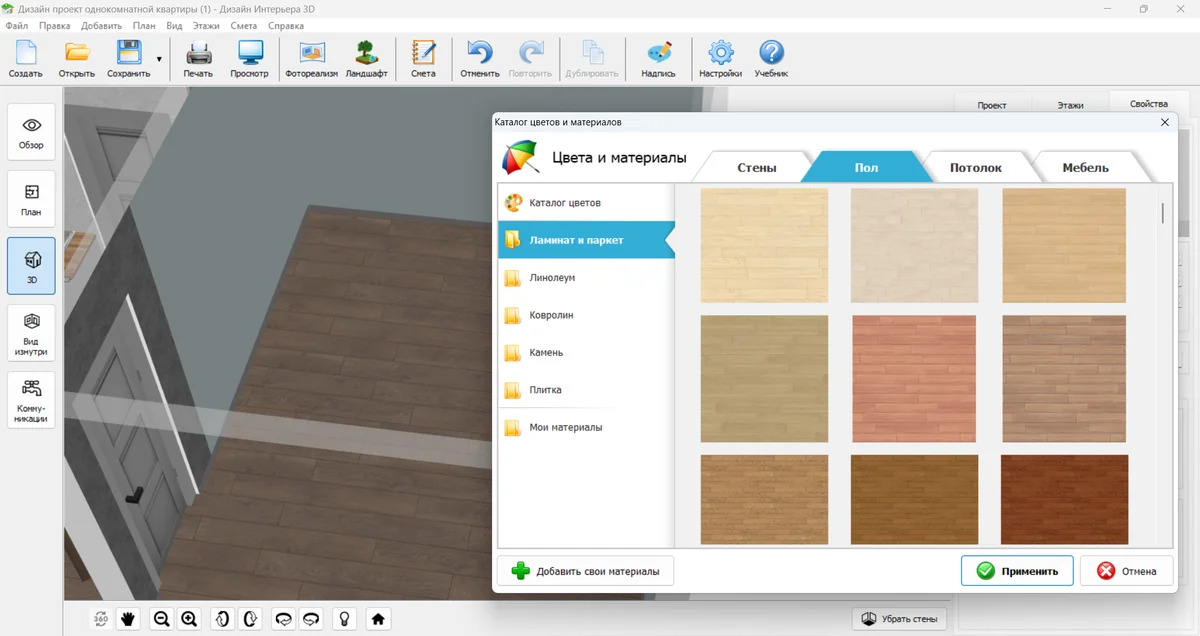Switch to the Обзор view mode
Viewport: 1200px width, 636px height.
tap(31, 132)
